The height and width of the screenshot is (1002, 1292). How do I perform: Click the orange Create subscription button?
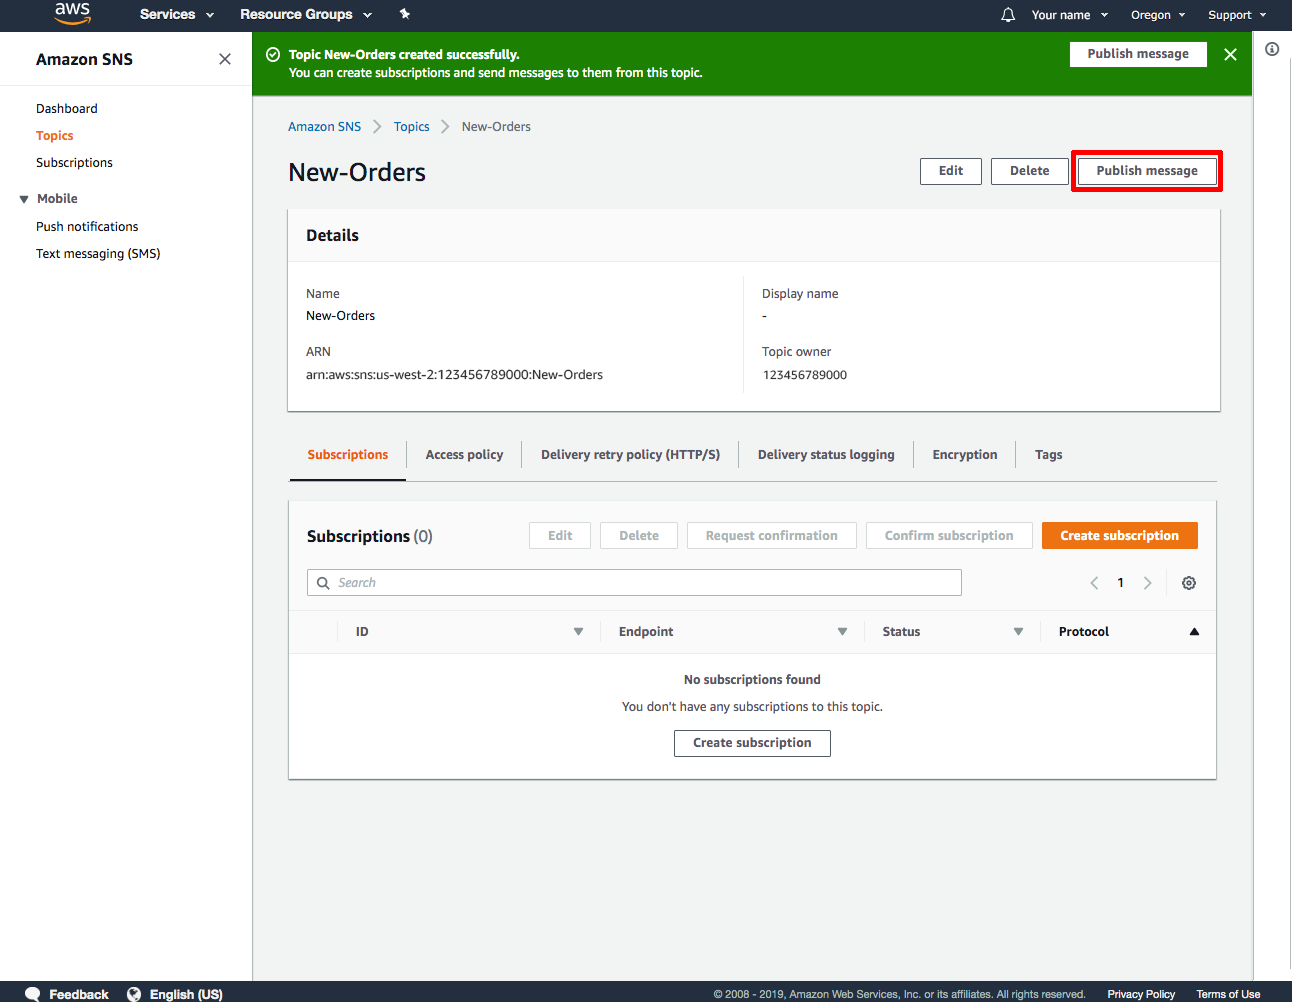tap(1119, 536)
